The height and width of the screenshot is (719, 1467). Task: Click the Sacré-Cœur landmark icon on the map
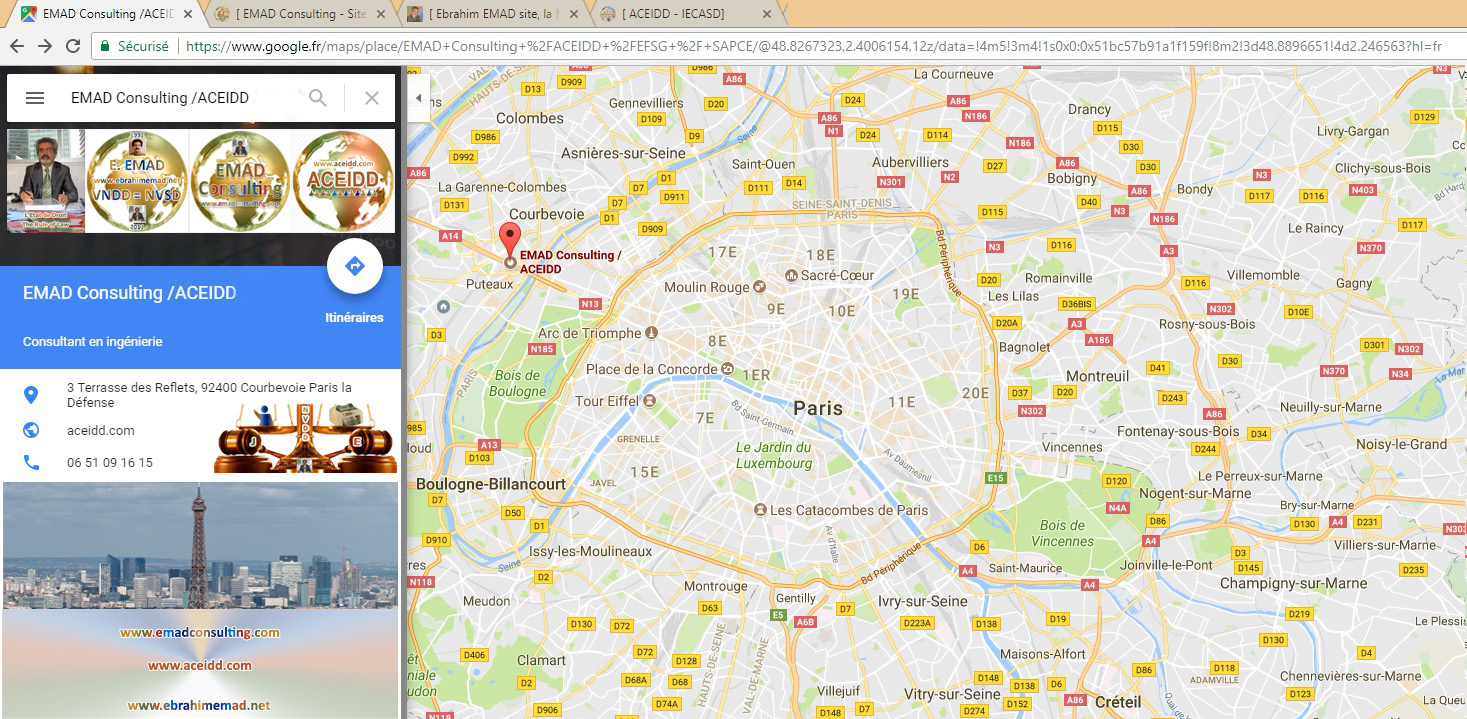tap(792, 275)
